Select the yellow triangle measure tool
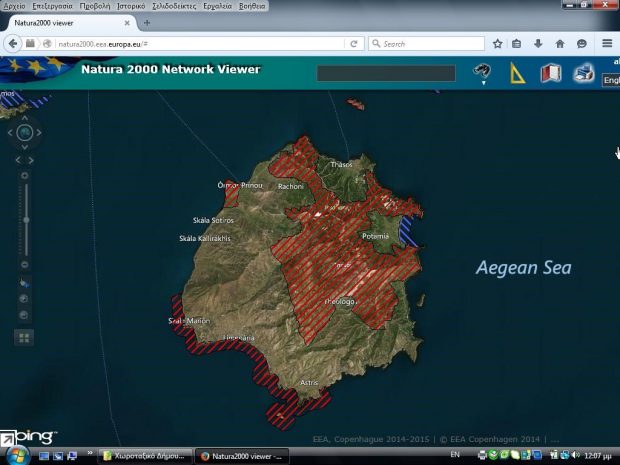The image size is (620, 465). pos(517,73)
